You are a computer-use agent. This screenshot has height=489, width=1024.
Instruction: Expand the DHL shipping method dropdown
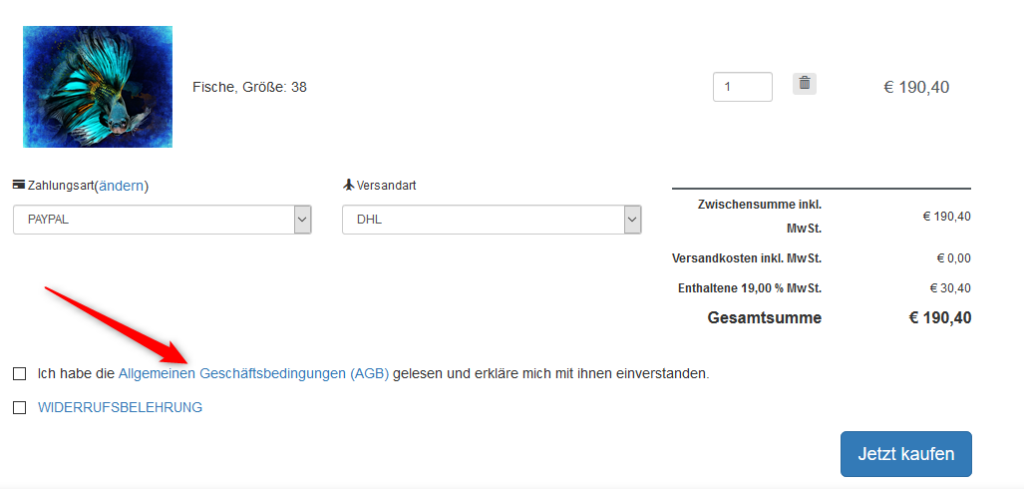[x=491, y=220]
